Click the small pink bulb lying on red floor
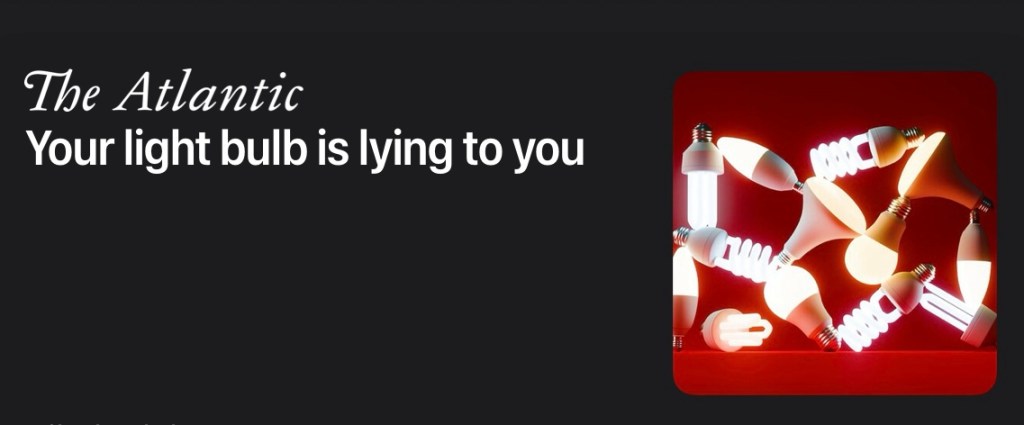This screenshot has width=1024, height=425. (x=737, y=330)
